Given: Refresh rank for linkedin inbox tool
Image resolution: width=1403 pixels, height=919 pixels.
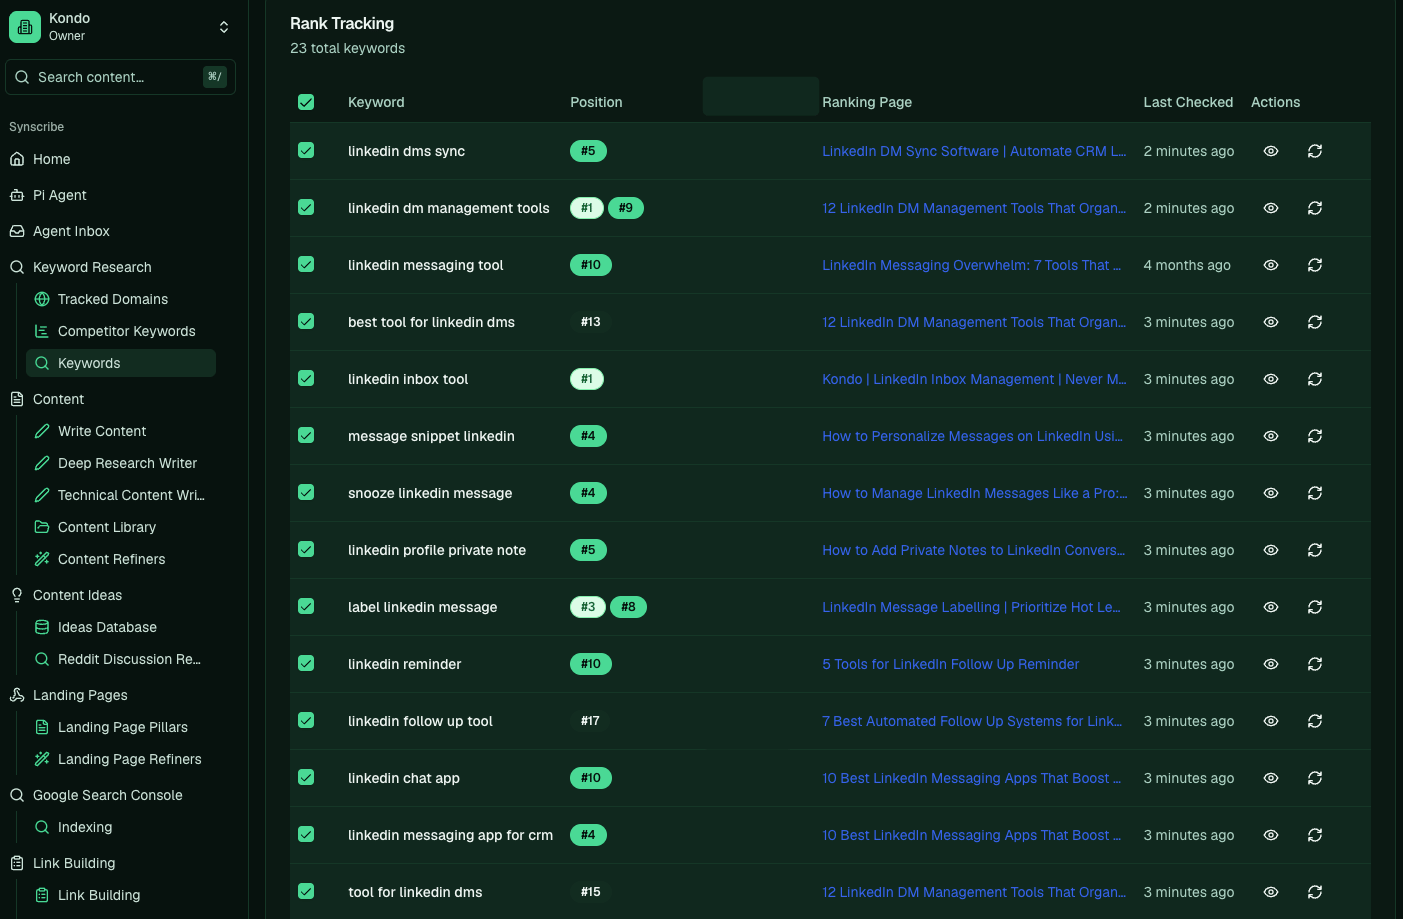Looking at the screenshot, I should coord(1315,379).
